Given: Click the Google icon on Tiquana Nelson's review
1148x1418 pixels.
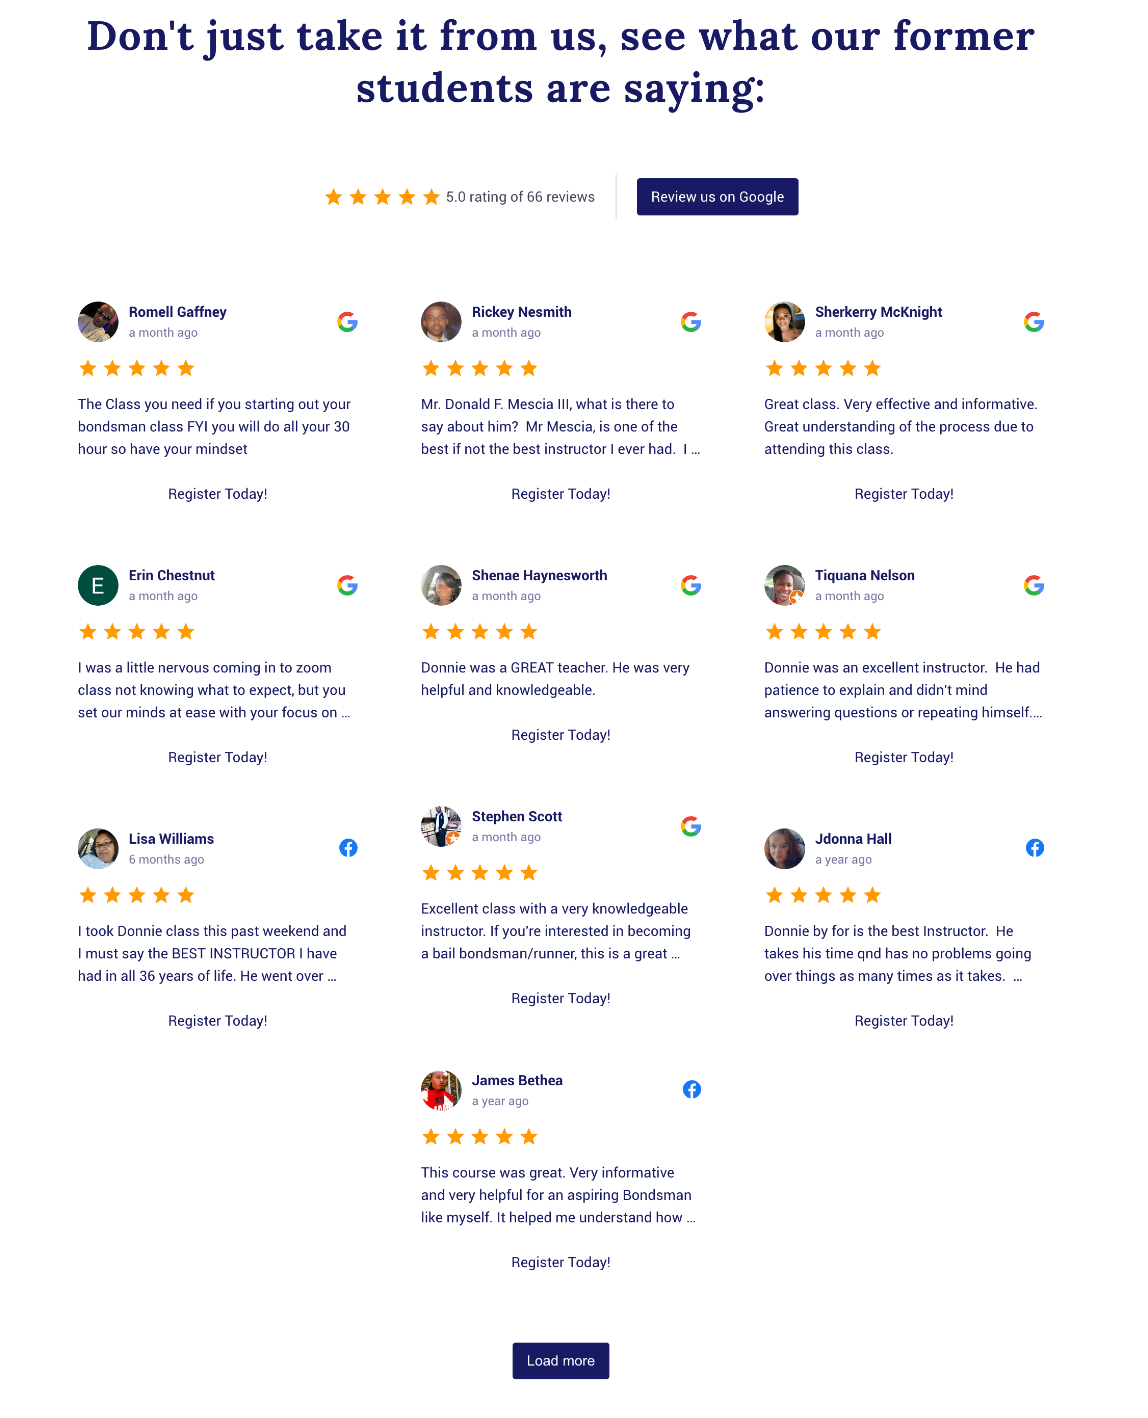Looking at the screenshot, I should (x=1034, y=585).
